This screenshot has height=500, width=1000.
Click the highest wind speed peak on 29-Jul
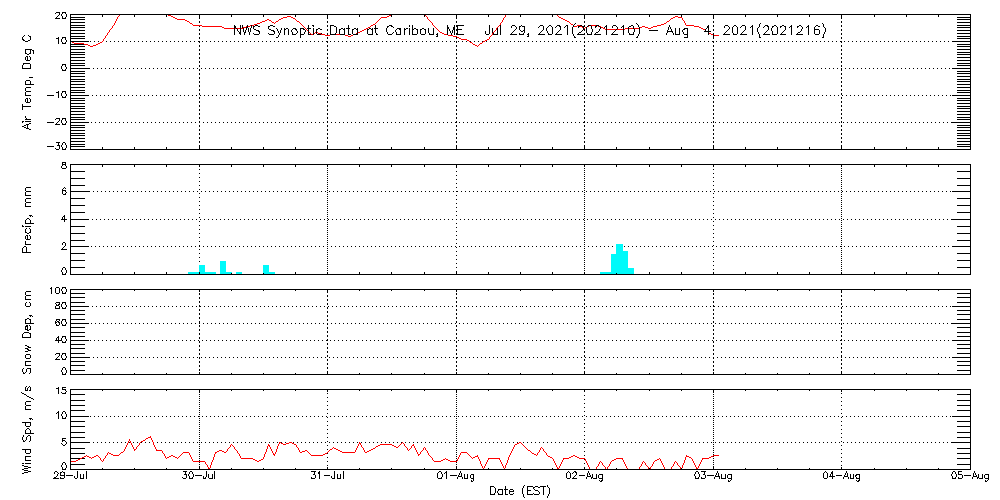pyautogui.click(x=150, y=437)
